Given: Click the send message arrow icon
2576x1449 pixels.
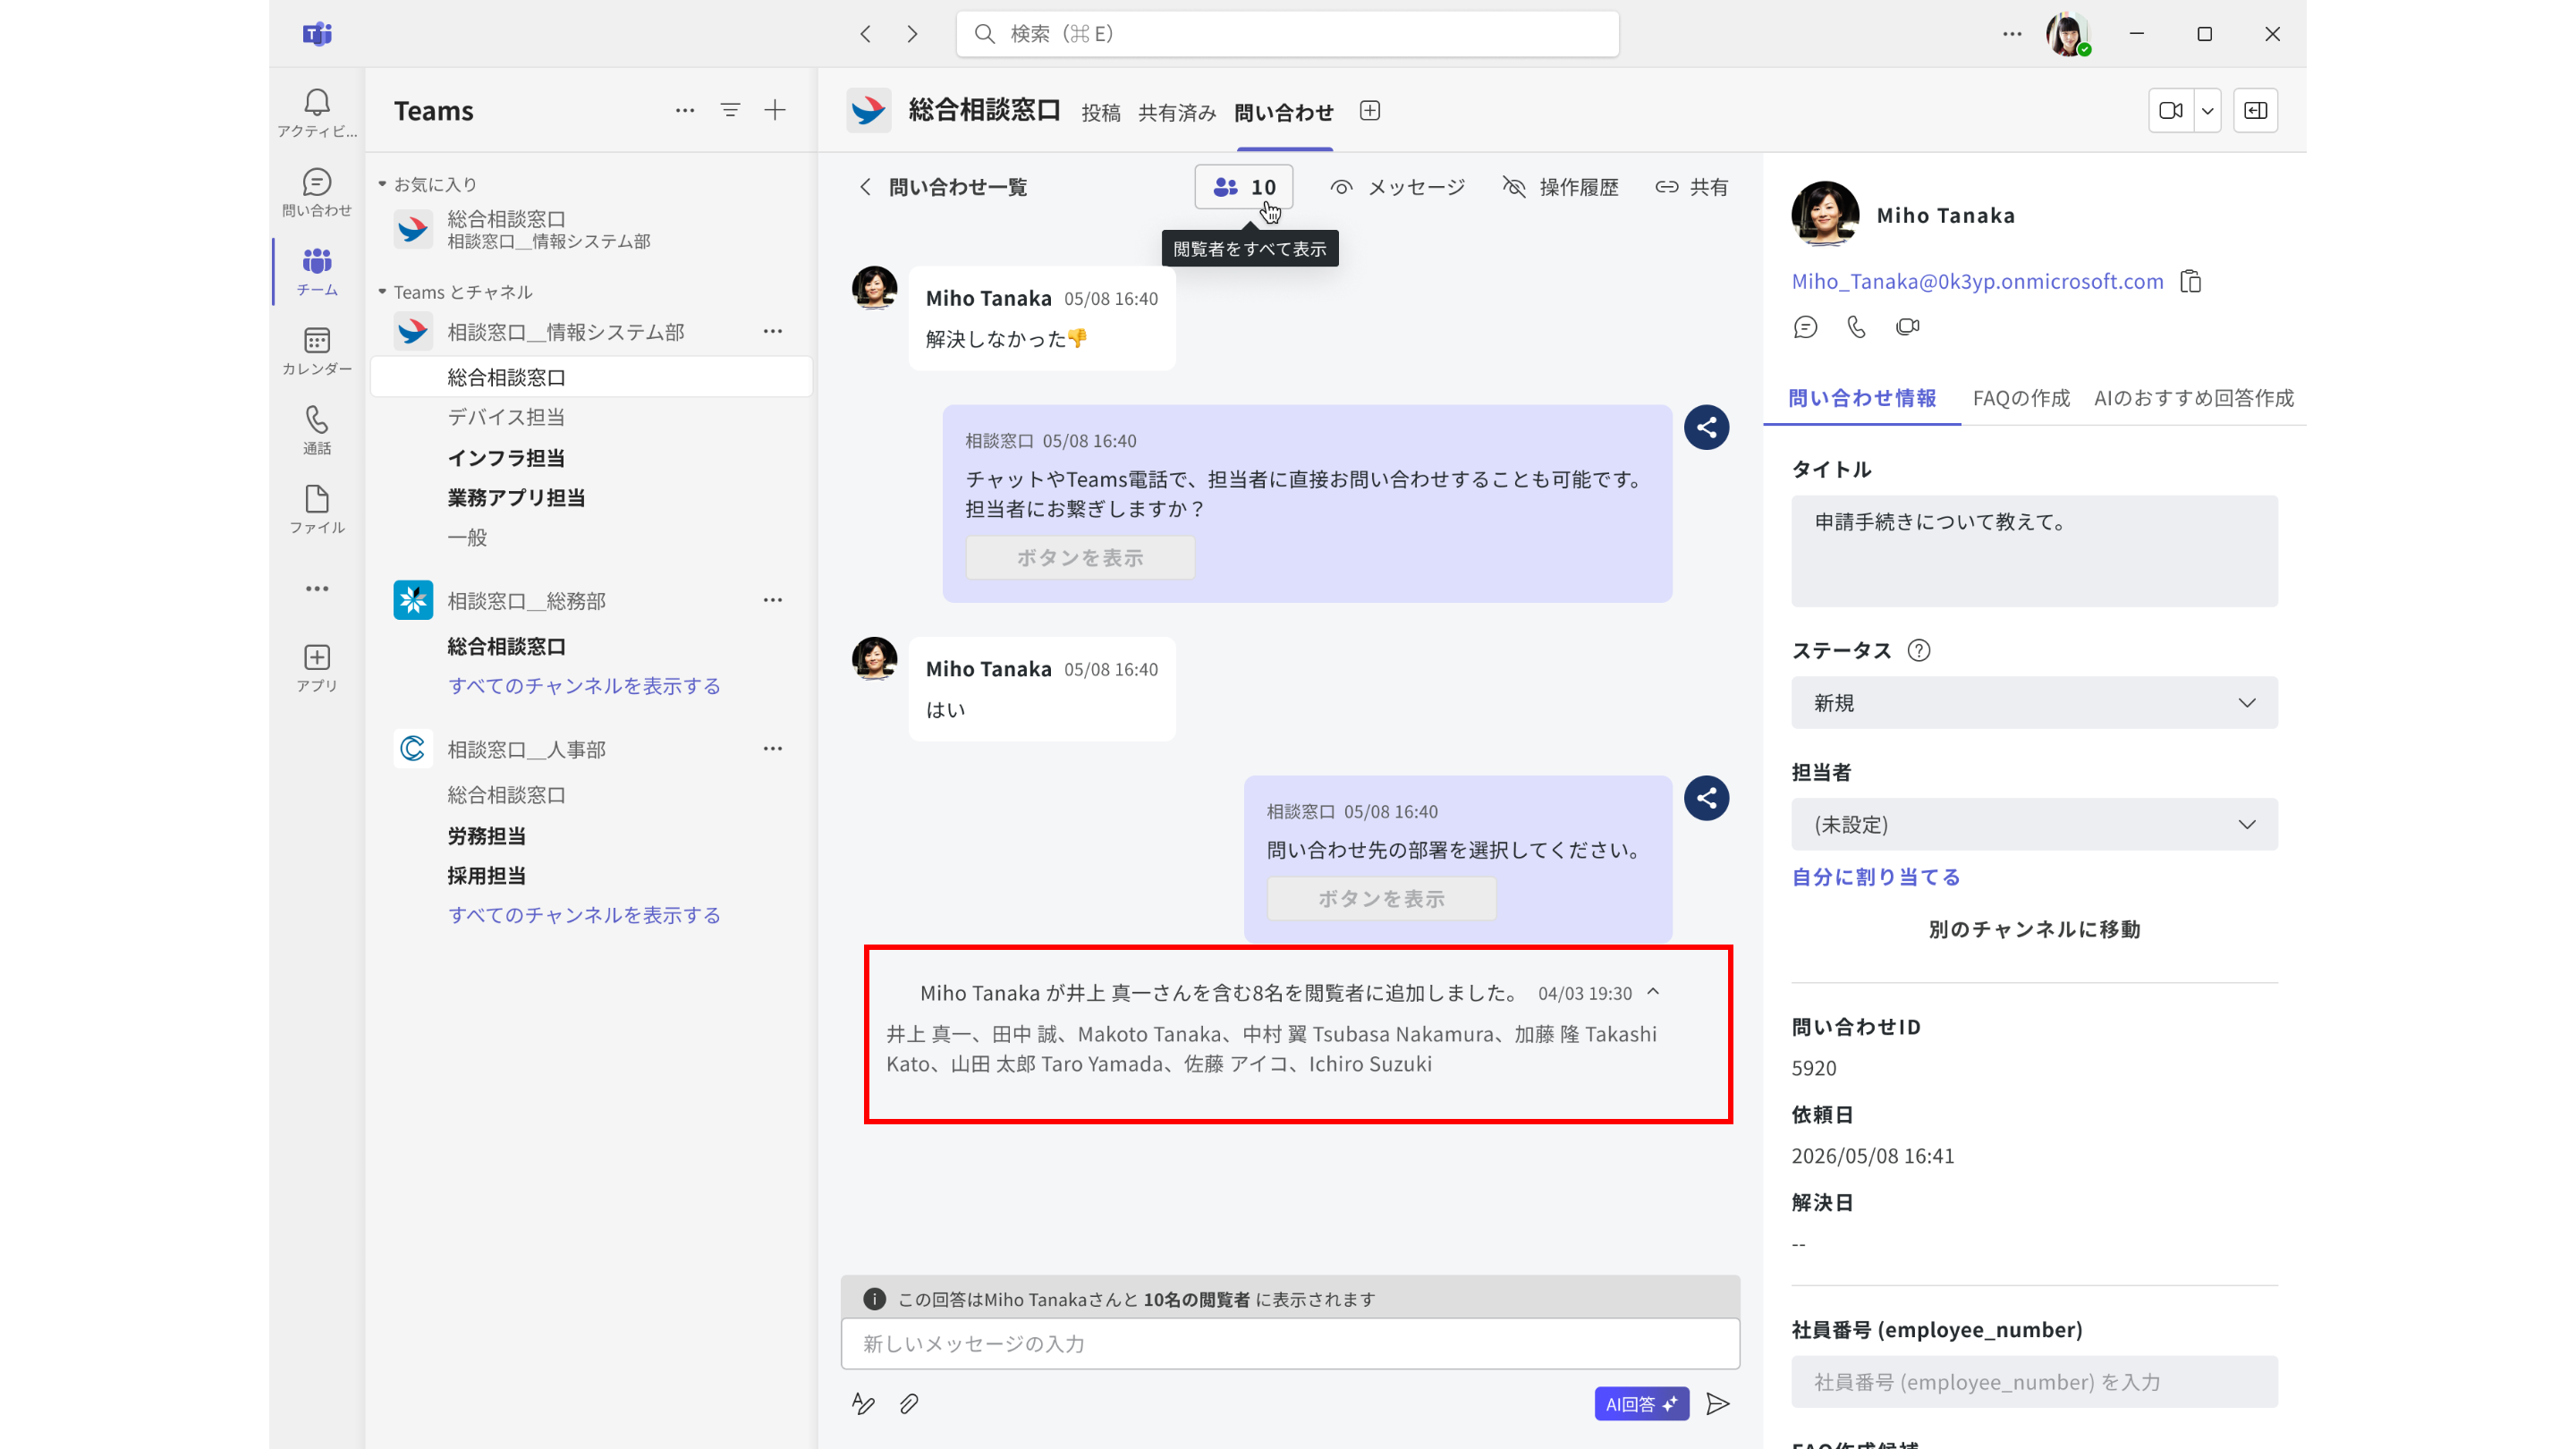Looking at the screenshot, I should 1718,1404.
